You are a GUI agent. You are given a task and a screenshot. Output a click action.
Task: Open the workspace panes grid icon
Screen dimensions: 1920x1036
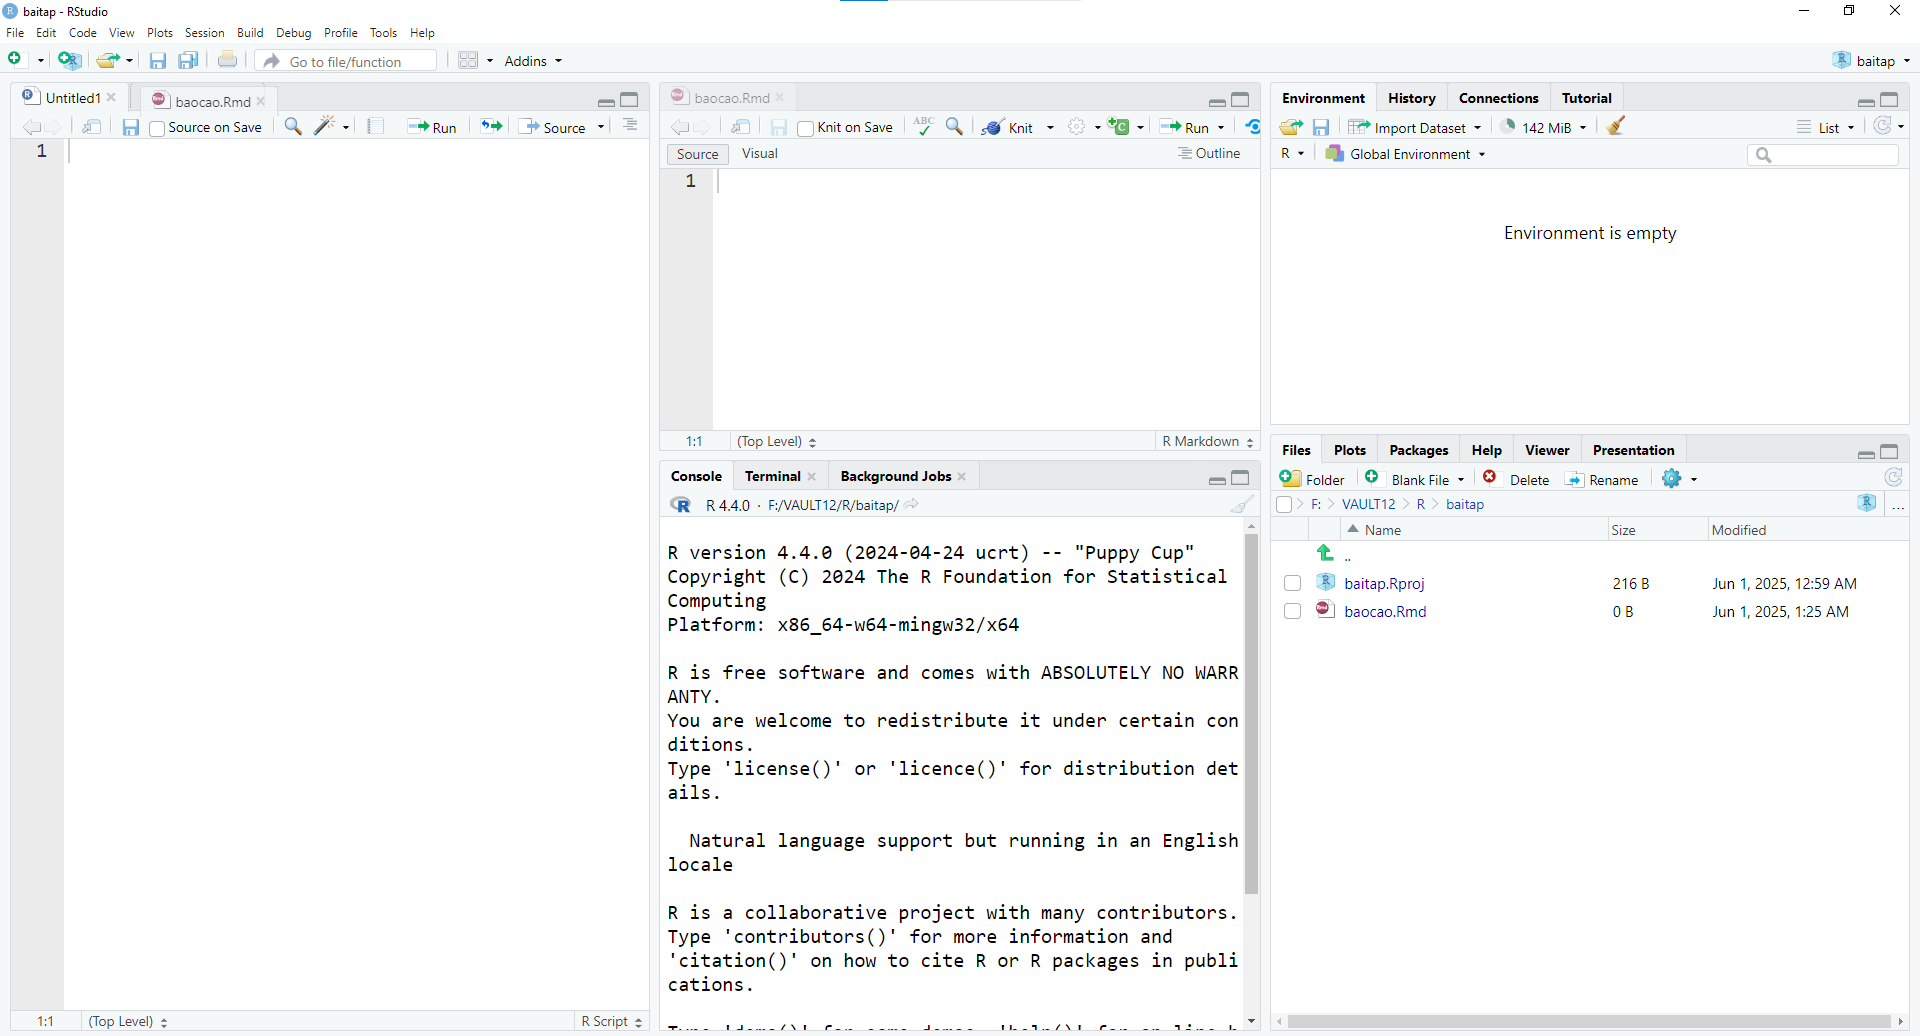pos(468,60)
